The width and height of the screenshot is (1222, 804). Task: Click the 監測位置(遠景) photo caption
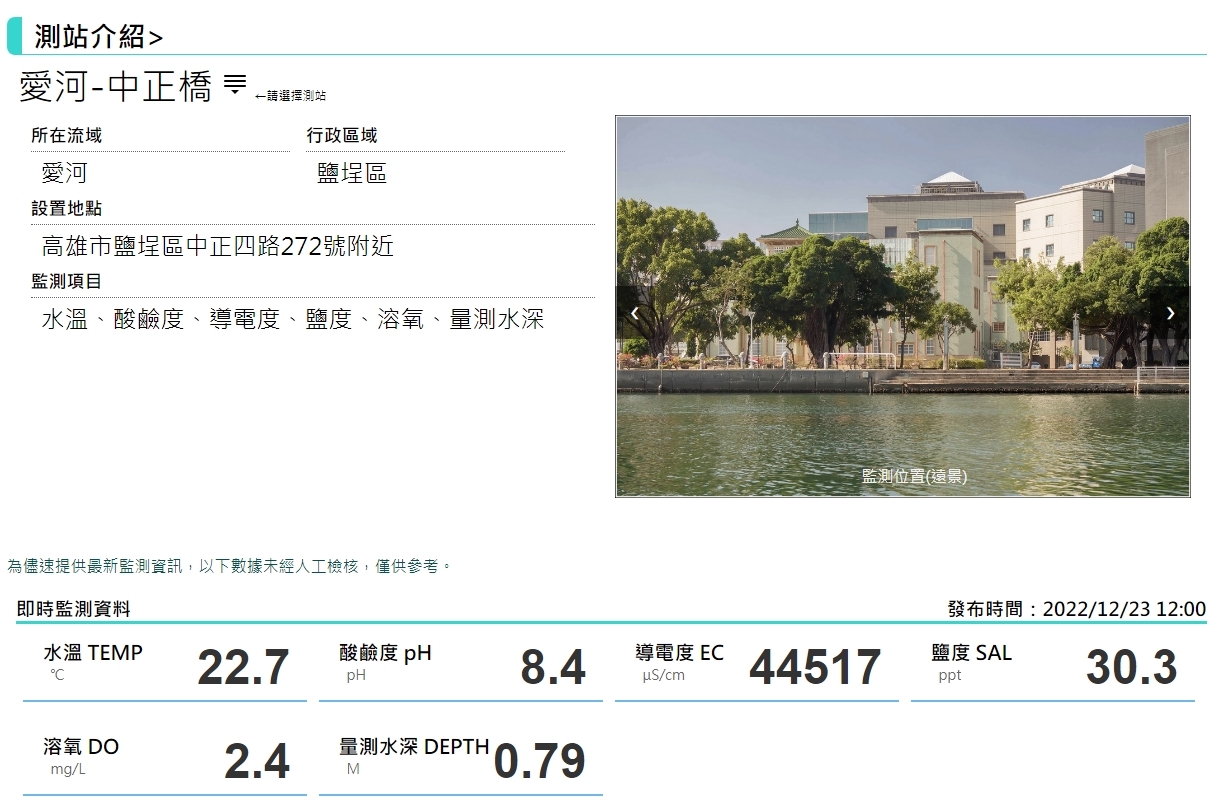point(914,477)
